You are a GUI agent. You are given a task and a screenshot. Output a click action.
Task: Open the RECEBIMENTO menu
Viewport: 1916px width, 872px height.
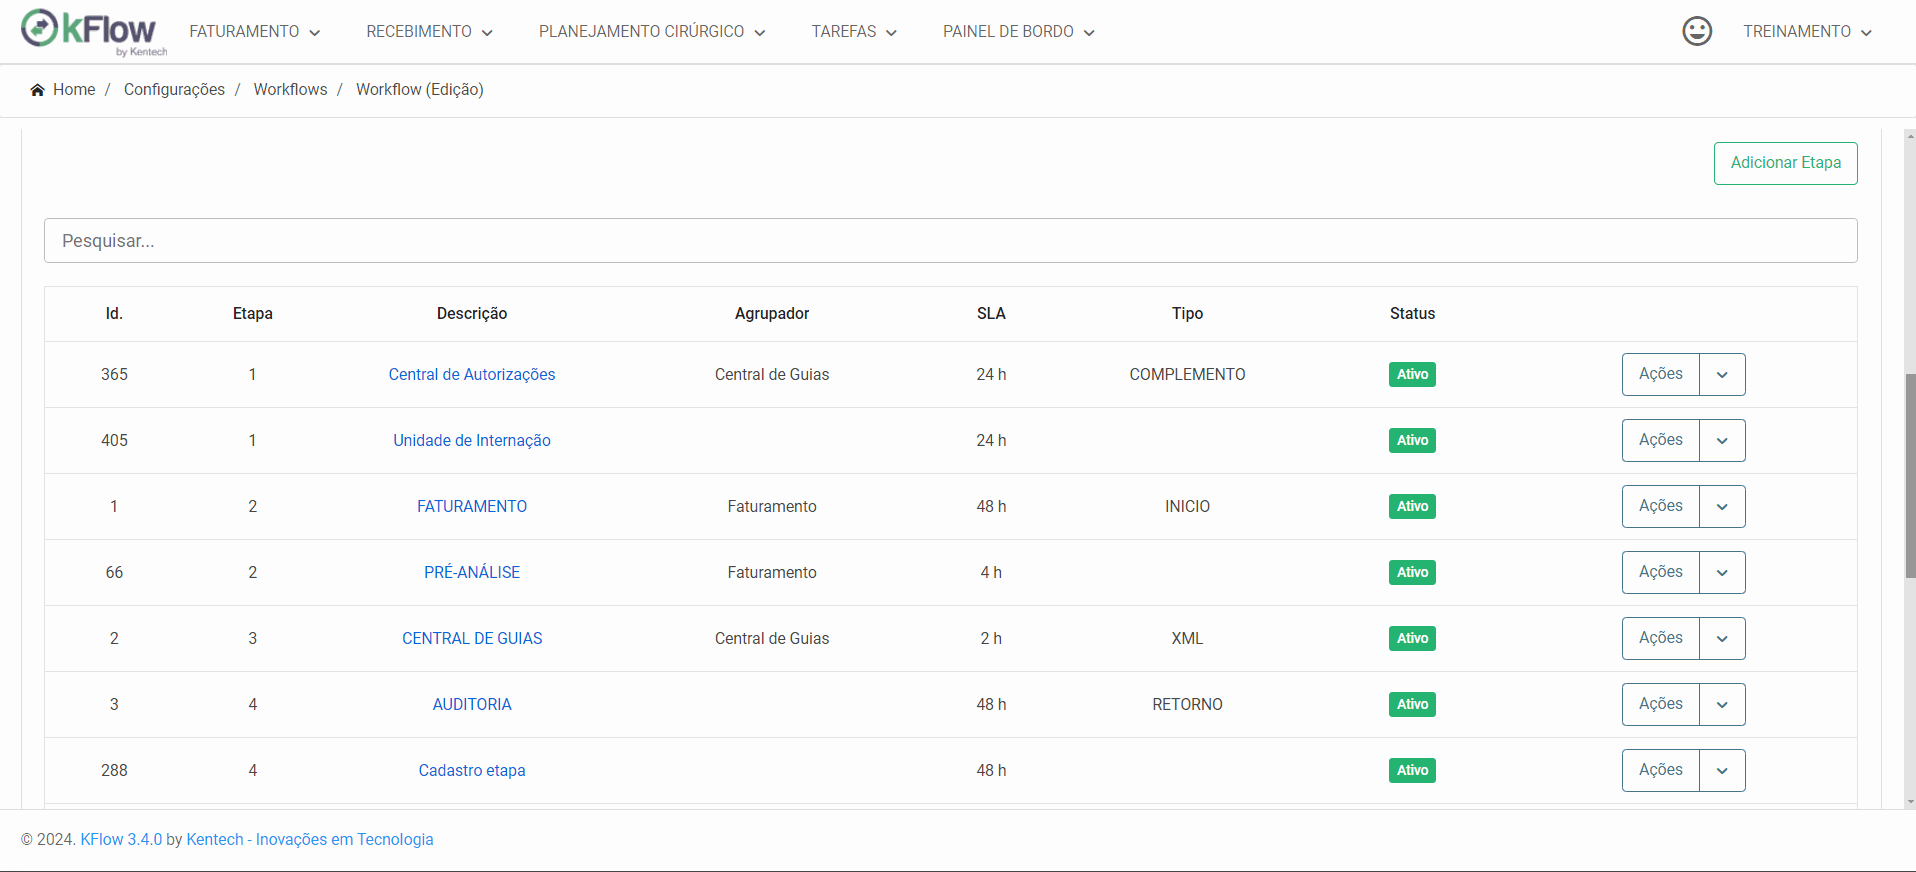pyautogui.click(x=429, y=32)
